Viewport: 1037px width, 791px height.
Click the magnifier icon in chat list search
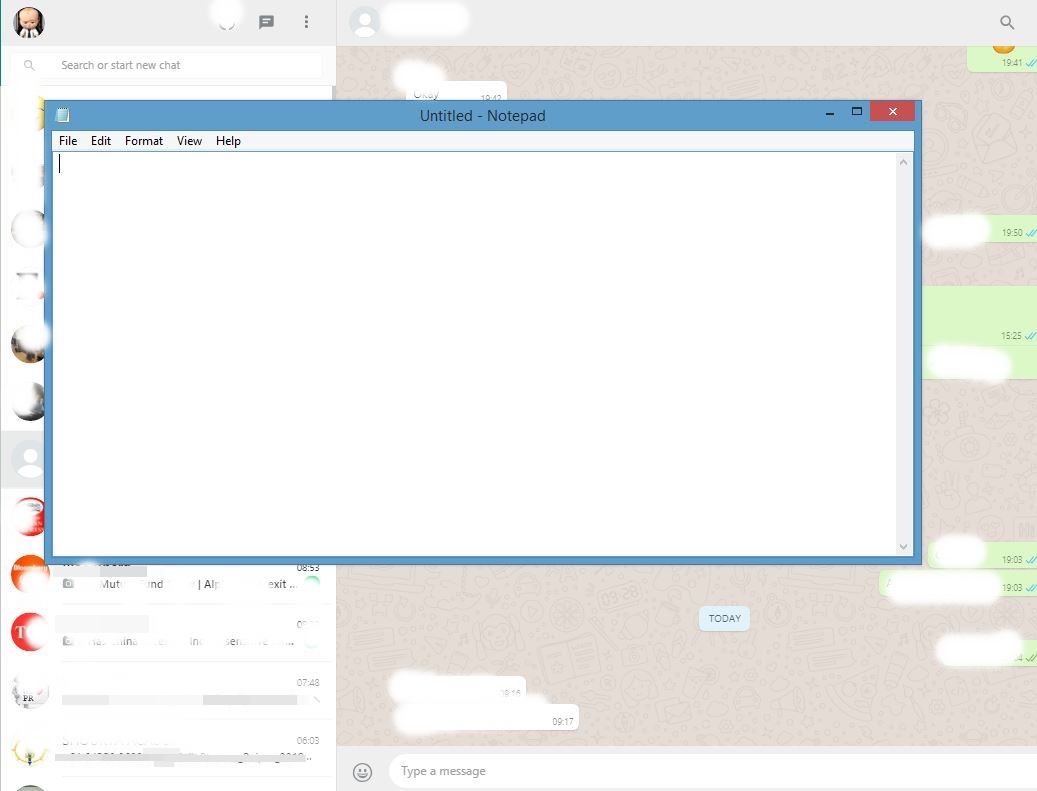tap(29, 65)
